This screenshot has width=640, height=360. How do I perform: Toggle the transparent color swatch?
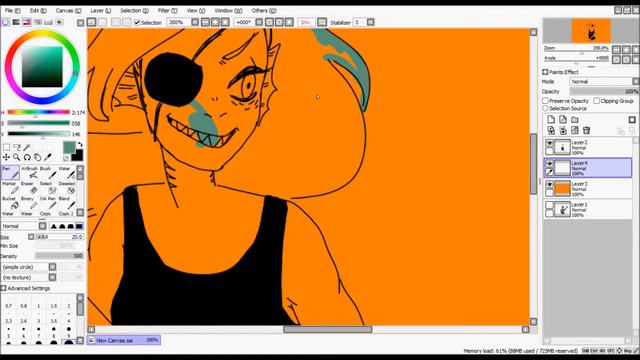tap(66, 158)
